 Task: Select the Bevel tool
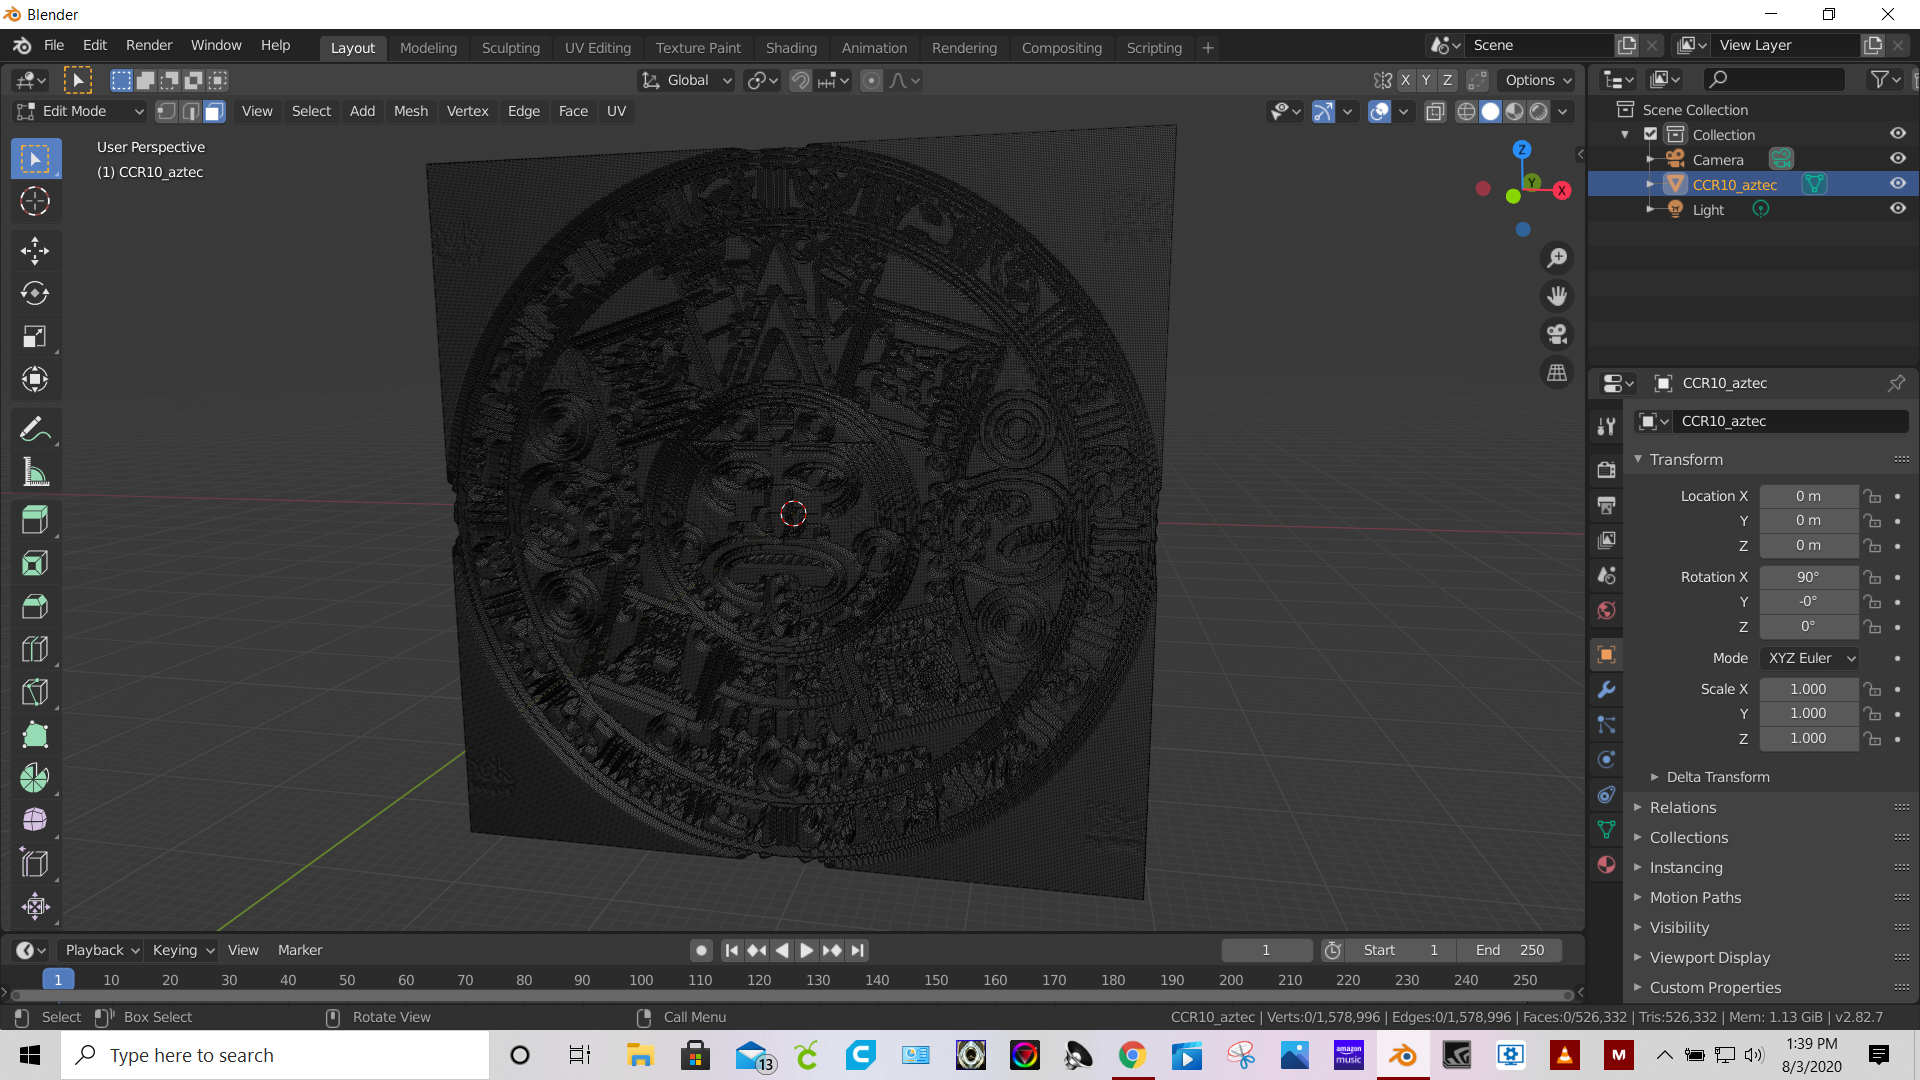pos(35,606)
